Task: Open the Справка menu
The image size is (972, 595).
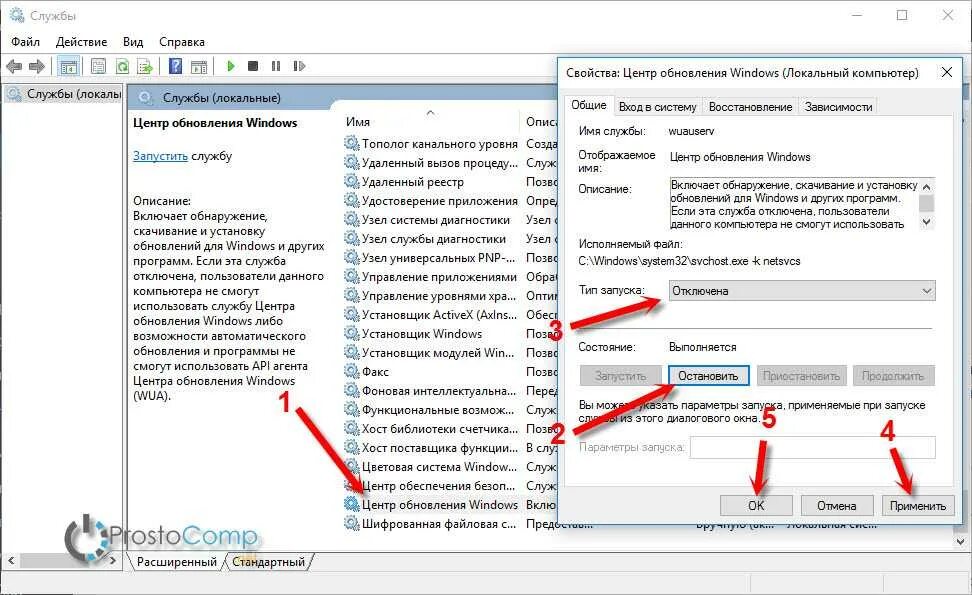Action: [x=182, y=42]
